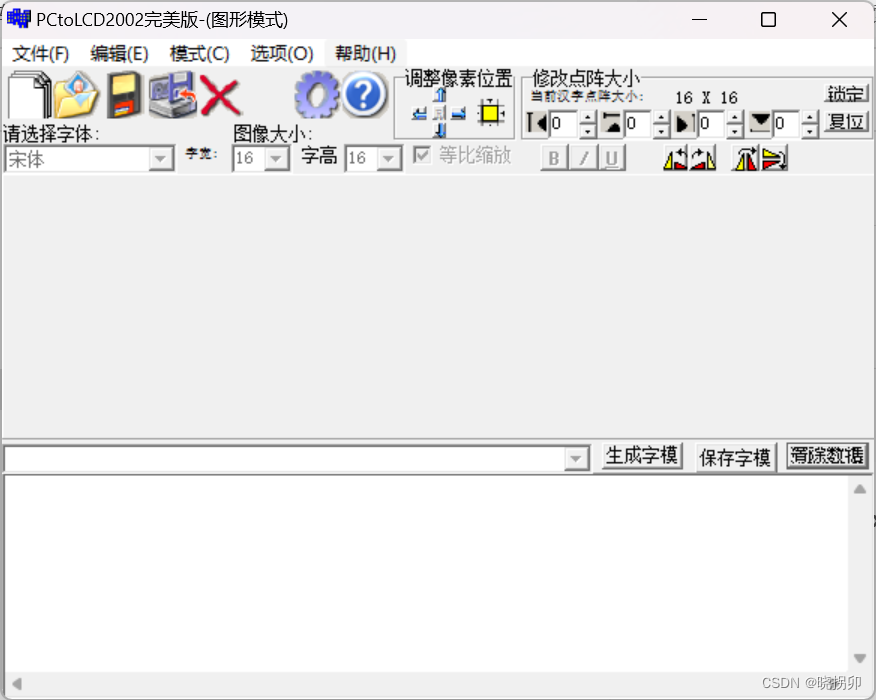Toggle the 等比缩放 checkbox

coord(422,155)
